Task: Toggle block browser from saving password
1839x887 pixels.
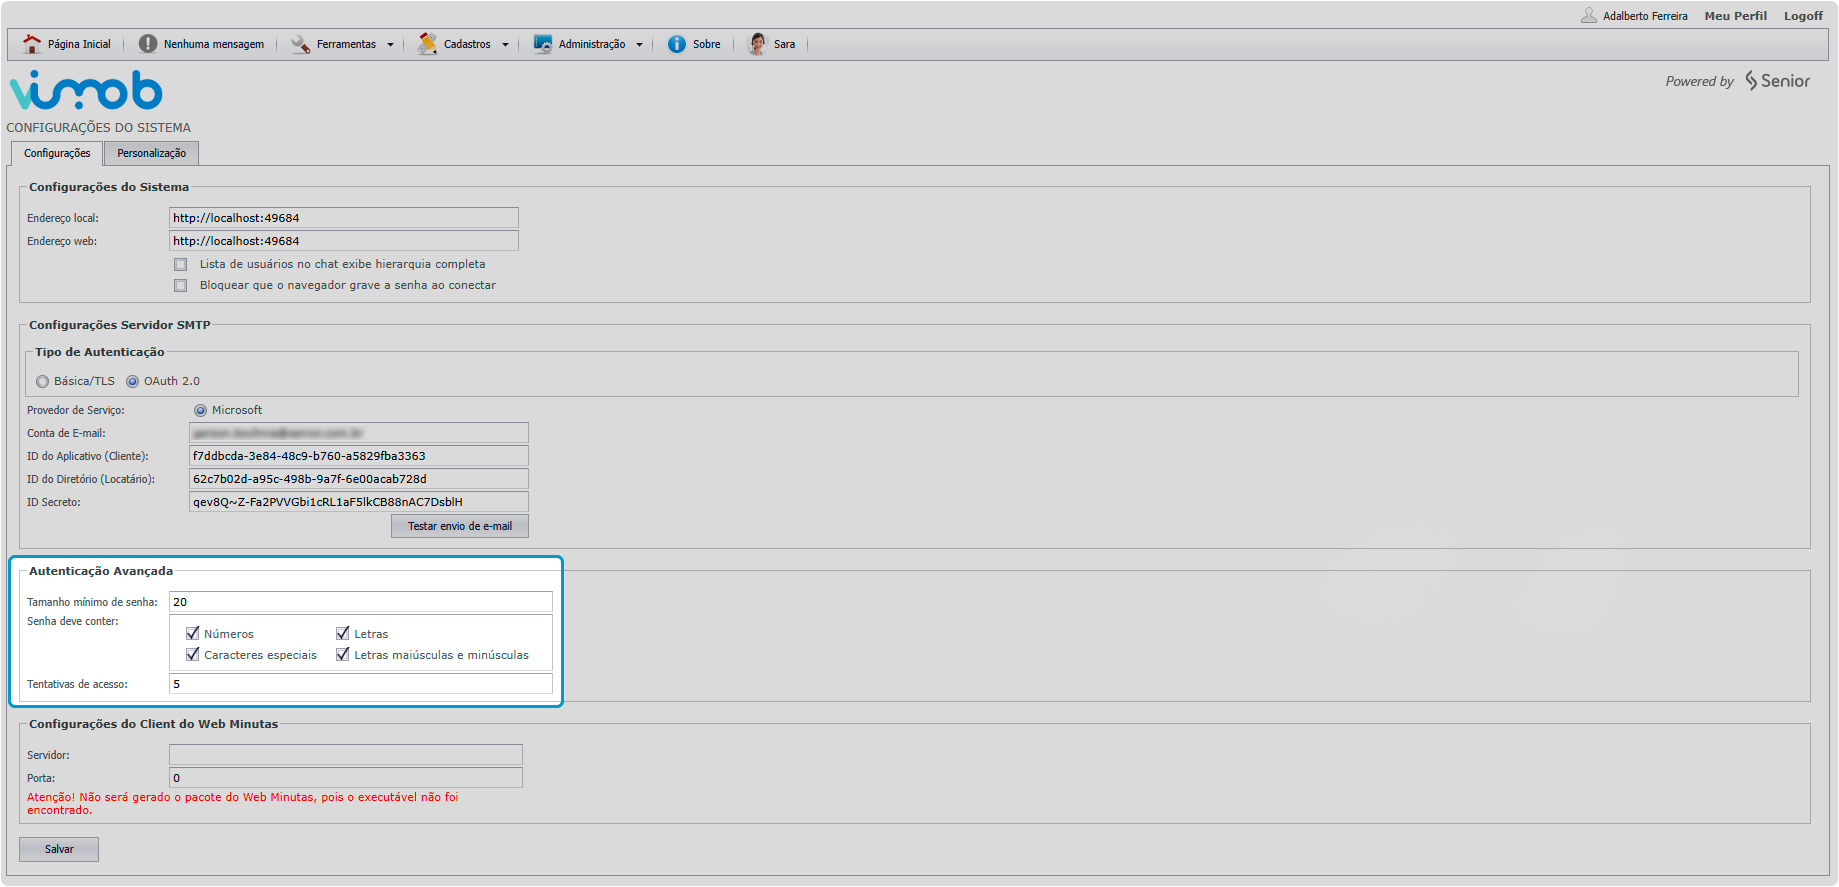Action: 180,286
